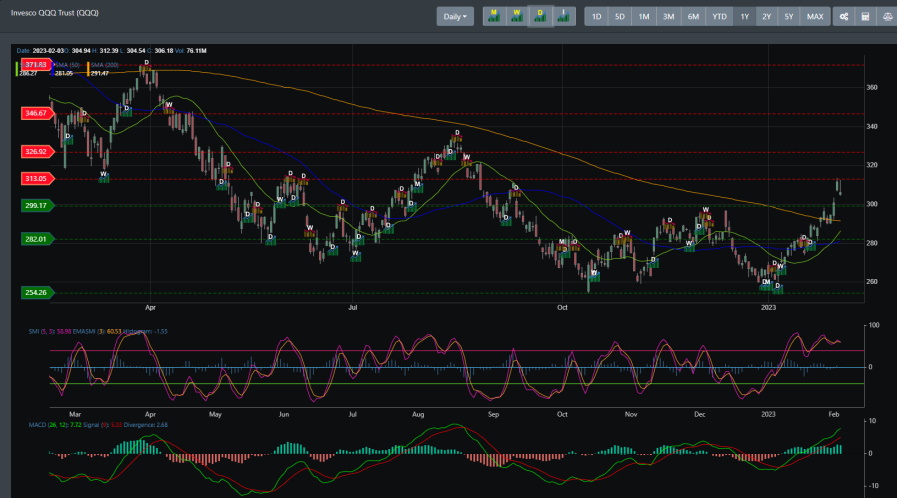Select the YTD time range

tap(719, 17)
